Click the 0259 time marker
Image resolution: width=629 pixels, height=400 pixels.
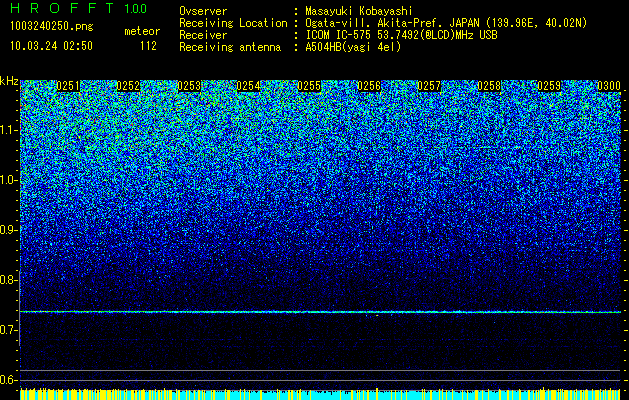coord(549,86)
